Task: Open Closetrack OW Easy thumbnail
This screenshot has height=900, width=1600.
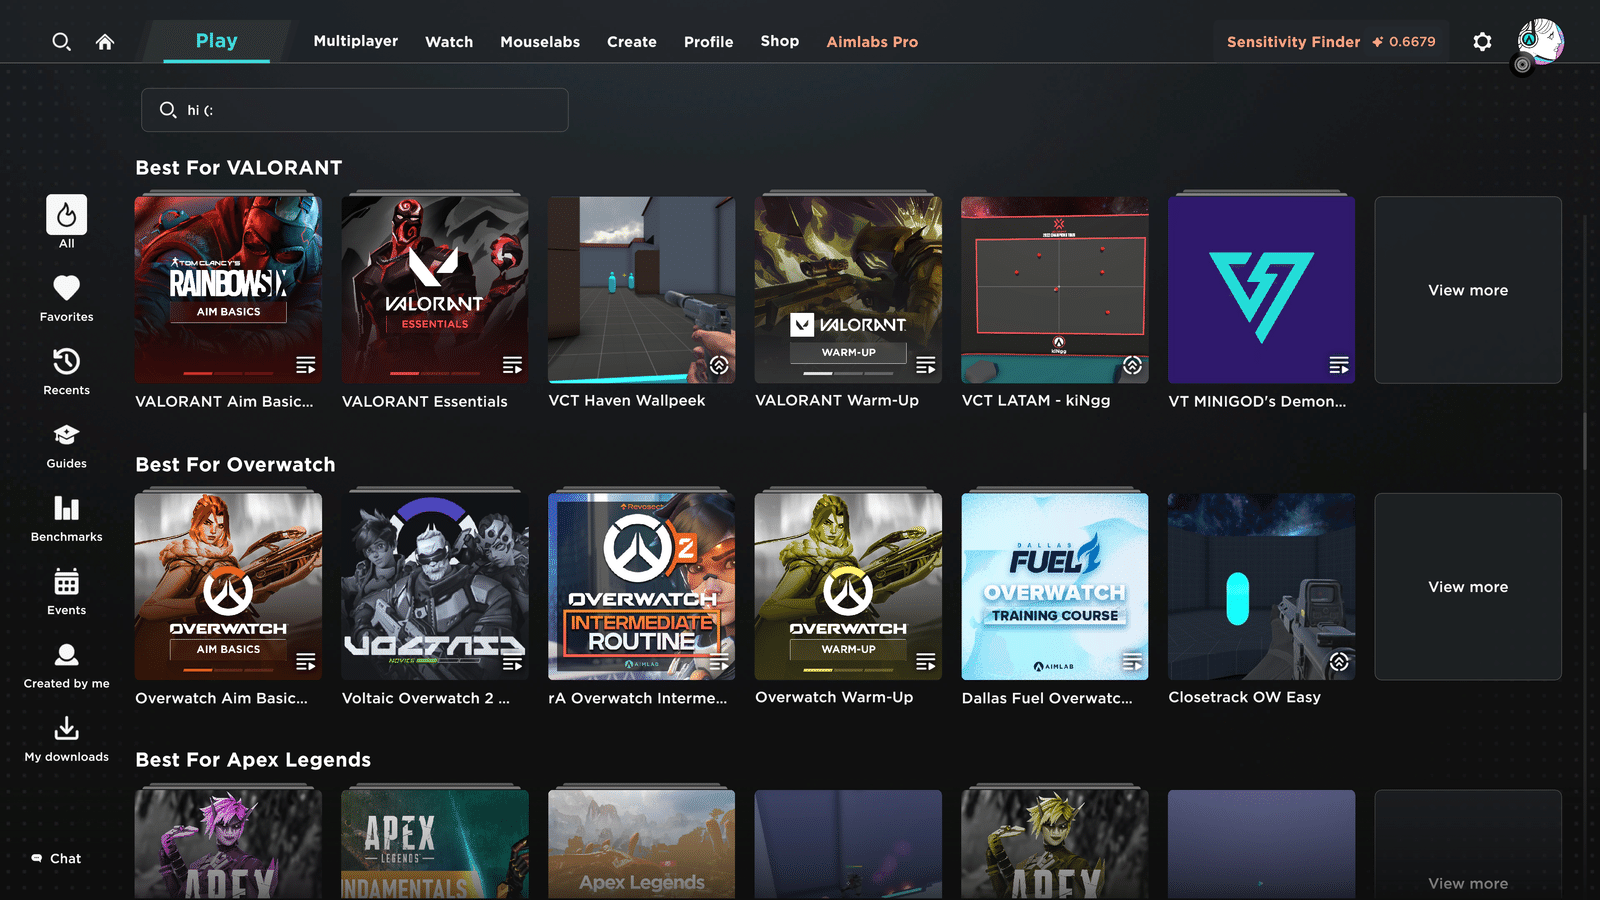Action: click(x=1262, y=587)
